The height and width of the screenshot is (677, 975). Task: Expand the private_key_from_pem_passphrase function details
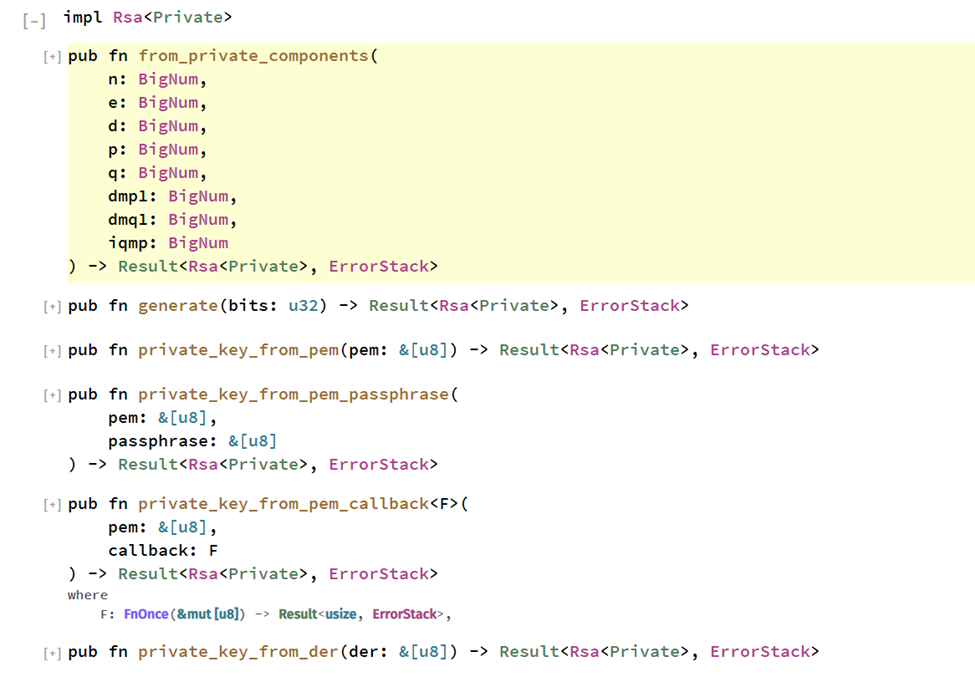pyautogui.click(x=51, y=394)
